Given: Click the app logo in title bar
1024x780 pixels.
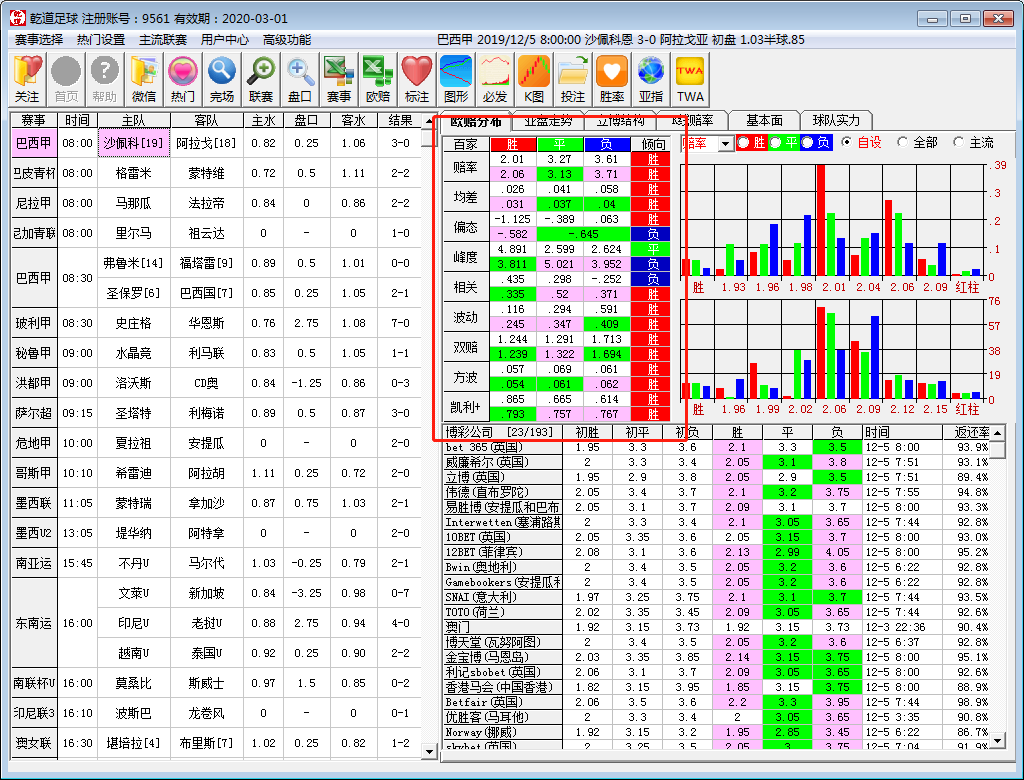Looking at the screenshot, I should [x=18, y=18].
